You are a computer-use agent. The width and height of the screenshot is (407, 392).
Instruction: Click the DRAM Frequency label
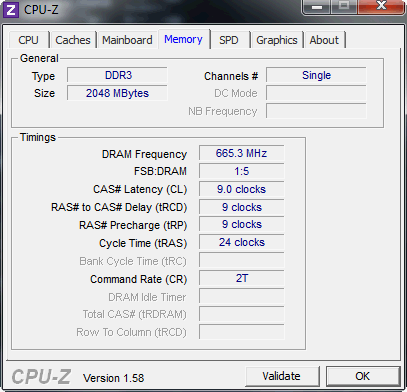144,154
